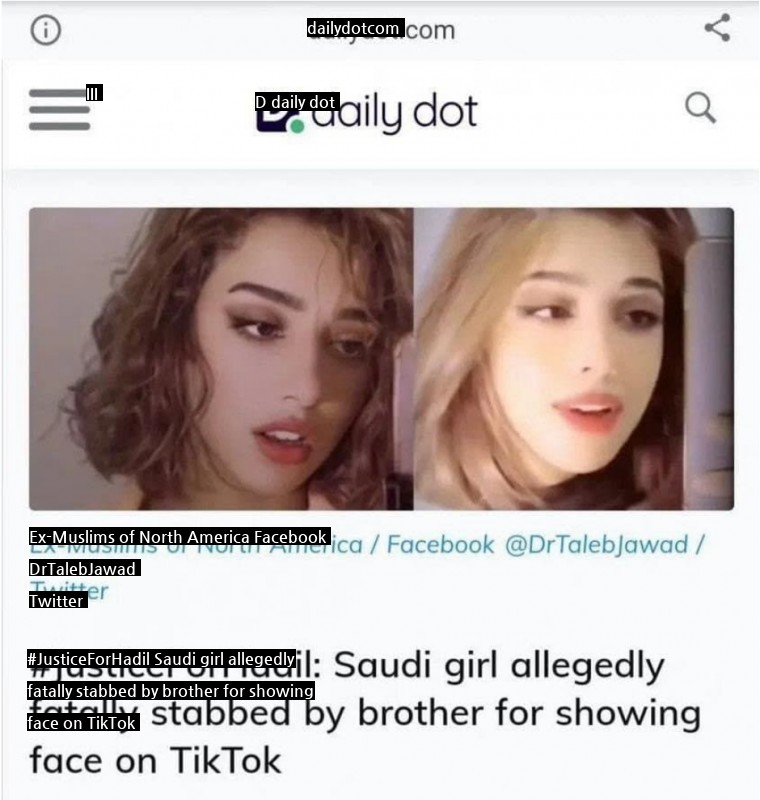Click 'face on TikTok' headline text
The width and height of the screenshot is (760, 800).
coord(155,761)
